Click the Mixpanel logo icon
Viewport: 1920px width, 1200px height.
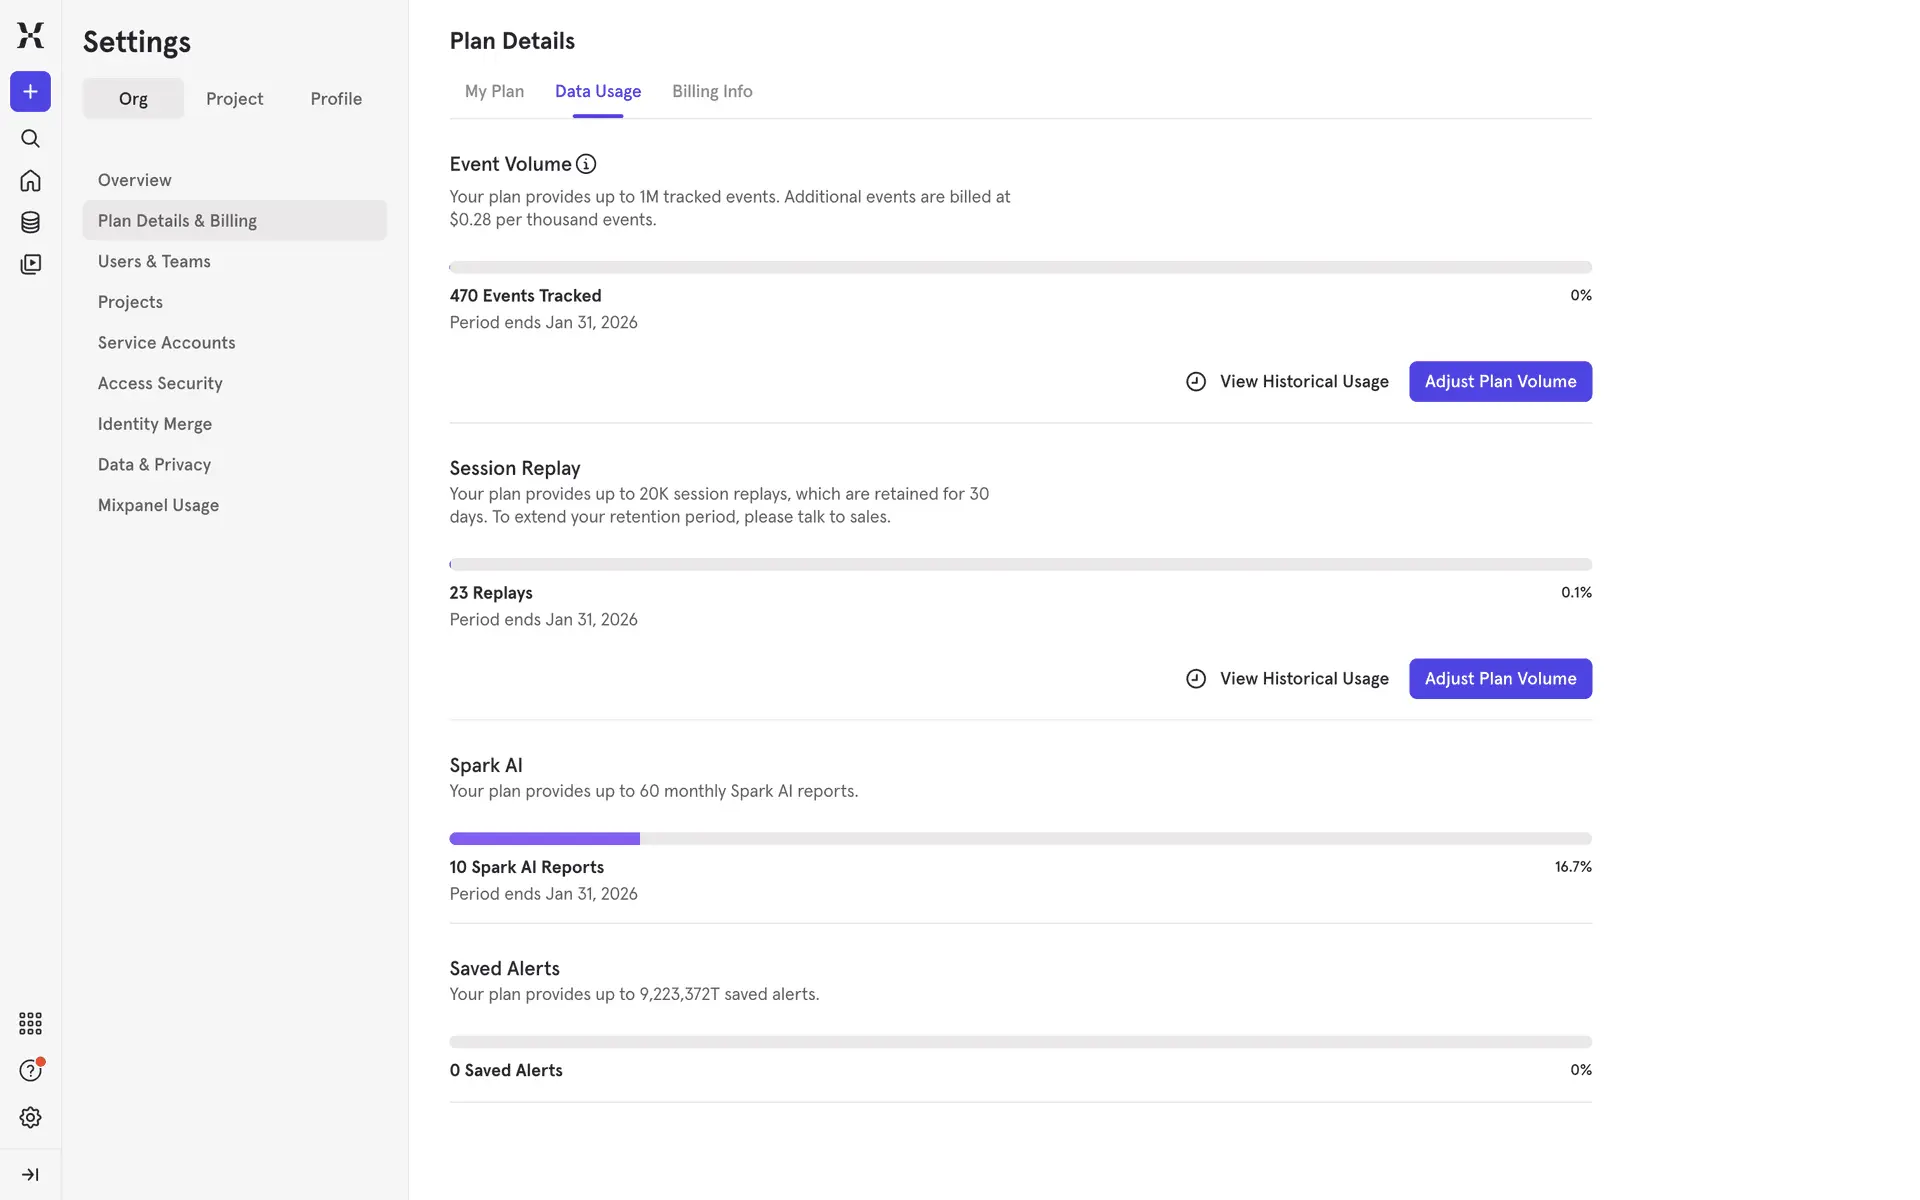click(x=30, y=35)
